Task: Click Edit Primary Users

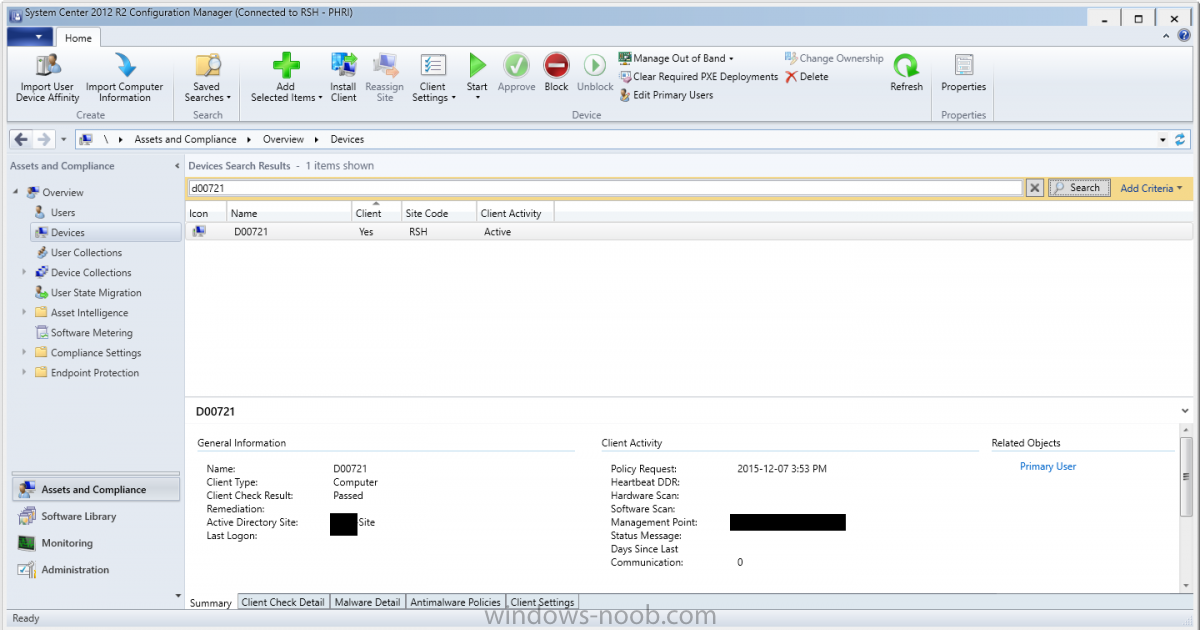Action: (x=666, y=95)
